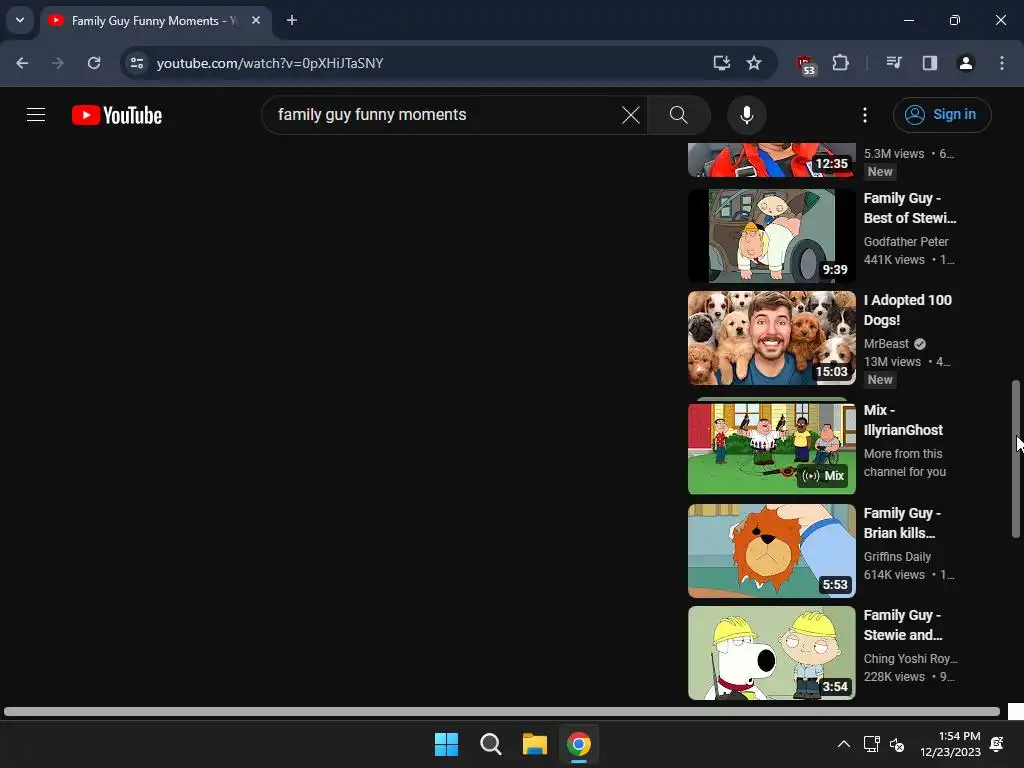Open Griffins Daily channel name
Image resolution: width=1024 pixels, height=768 pixels.
click(897, 556)
